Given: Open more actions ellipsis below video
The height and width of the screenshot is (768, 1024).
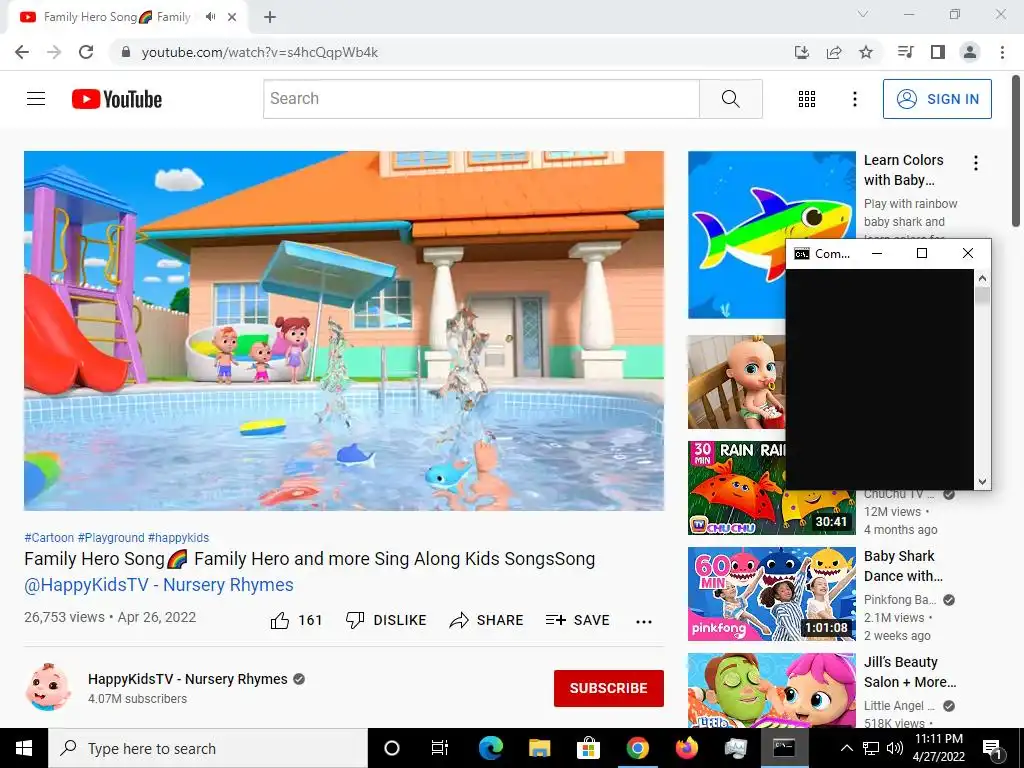Looking at the screenshot, I should [x=644, y=622].
